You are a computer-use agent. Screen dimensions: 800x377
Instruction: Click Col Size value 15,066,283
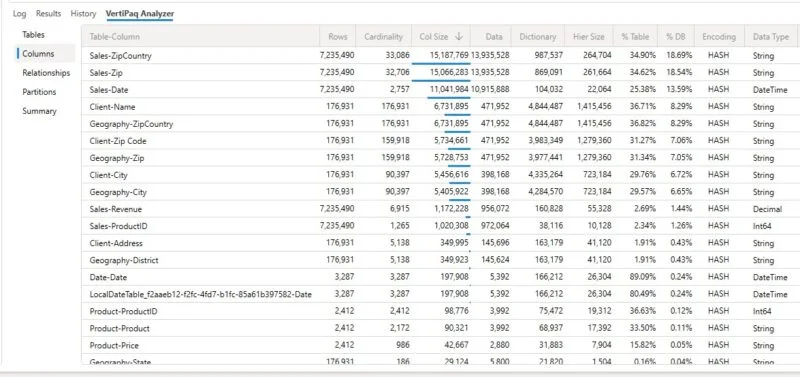pyautogui.click(x=449, y=72)
